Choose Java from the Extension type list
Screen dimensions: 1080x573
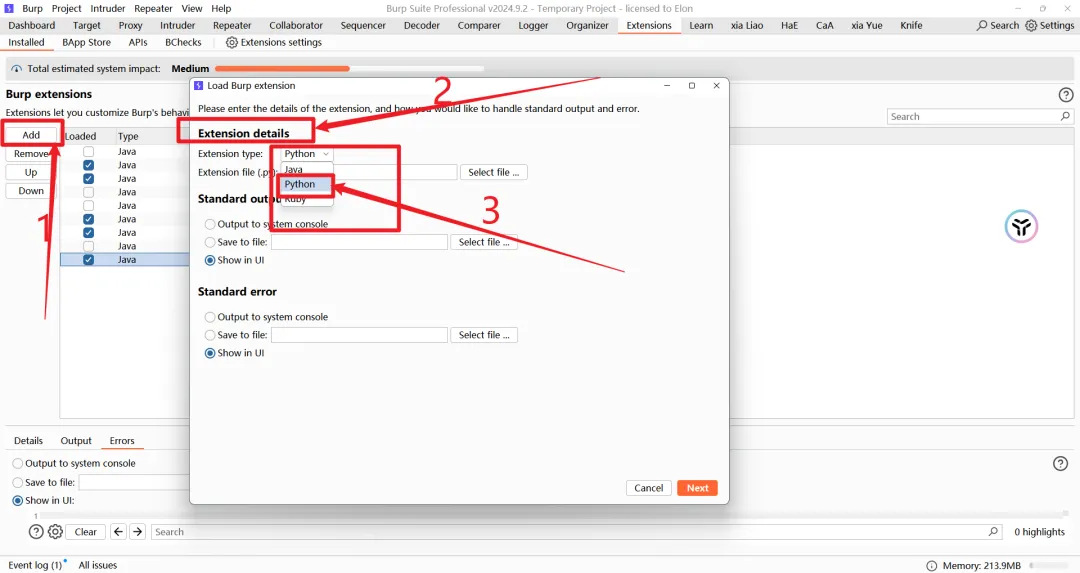pyautogui.click(x=307, y=169)
